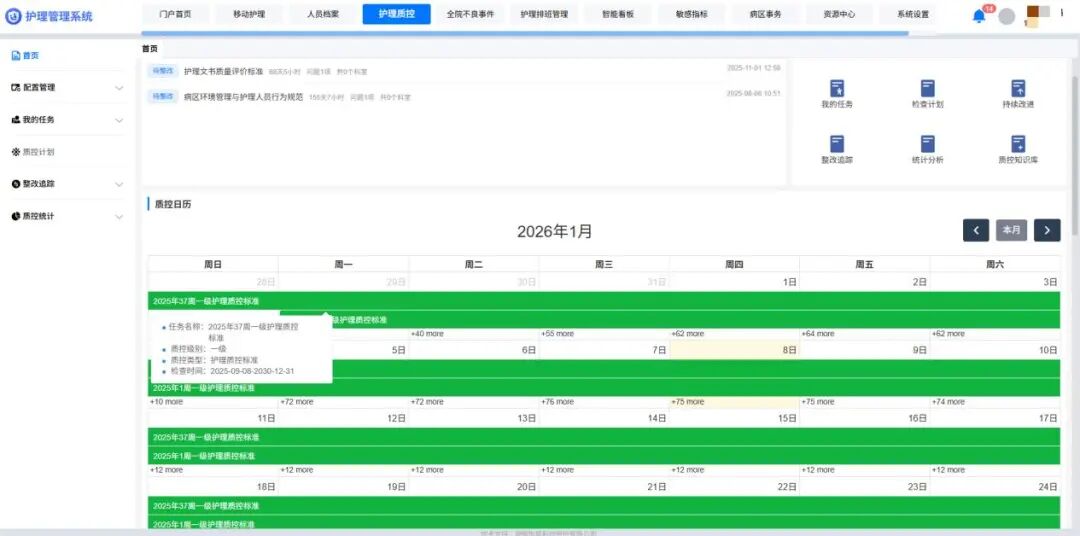
Task: Open the 统计分析 shortcut icon
Action: [x=927, y=145]
